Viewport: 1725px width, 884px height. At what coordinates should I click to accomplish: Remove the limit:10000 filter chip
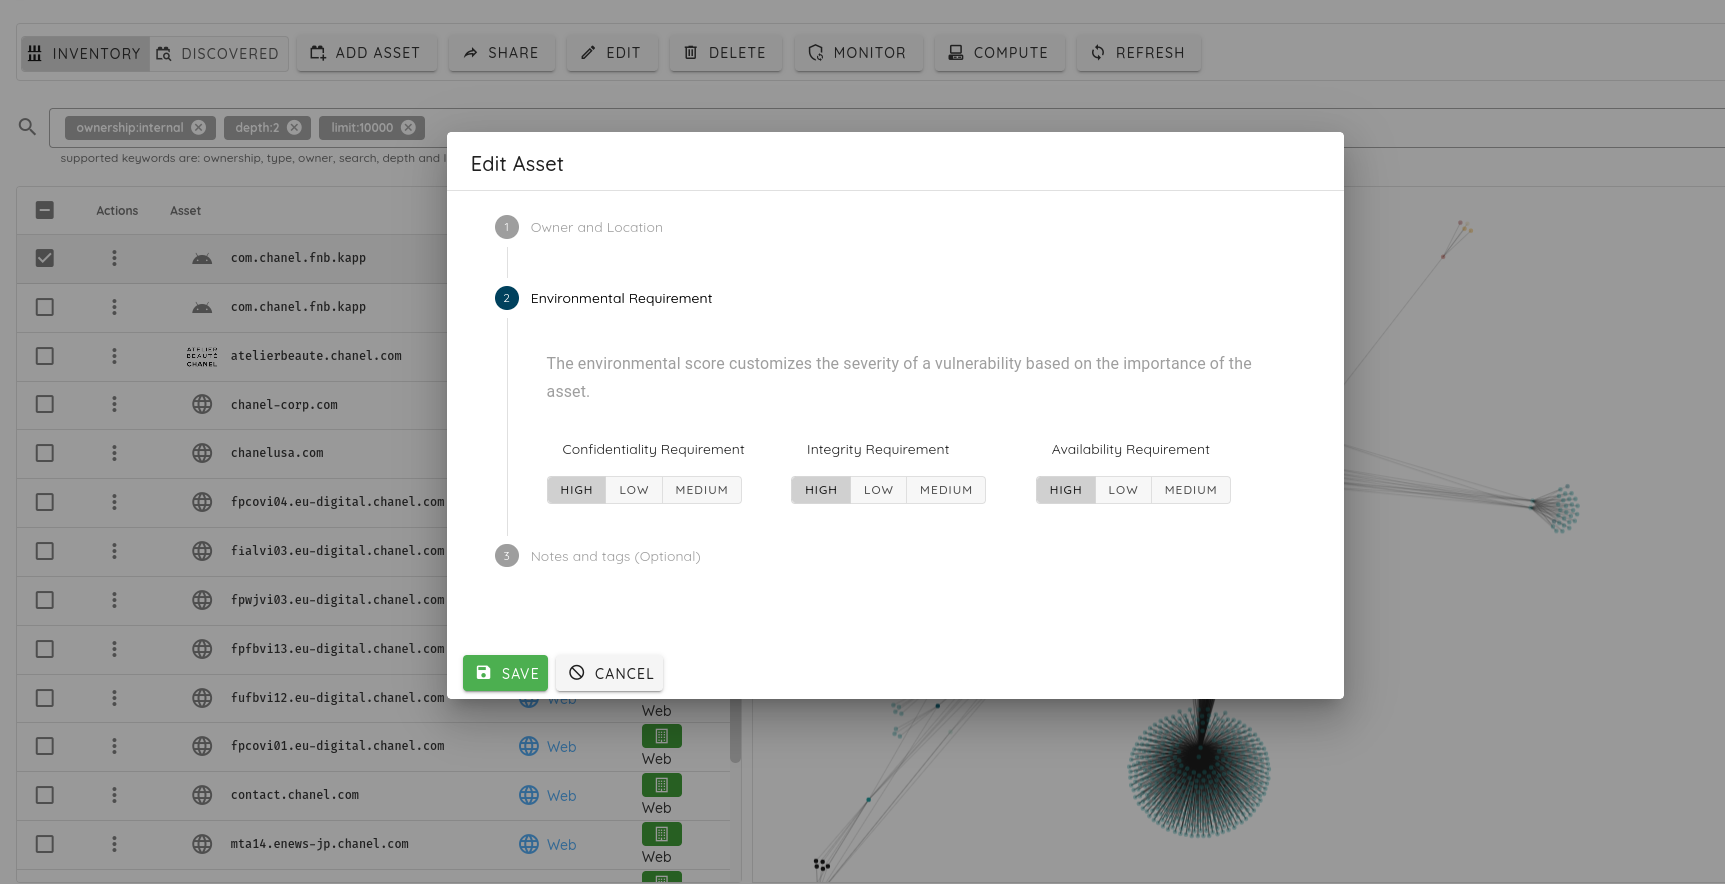click(408, 127)
